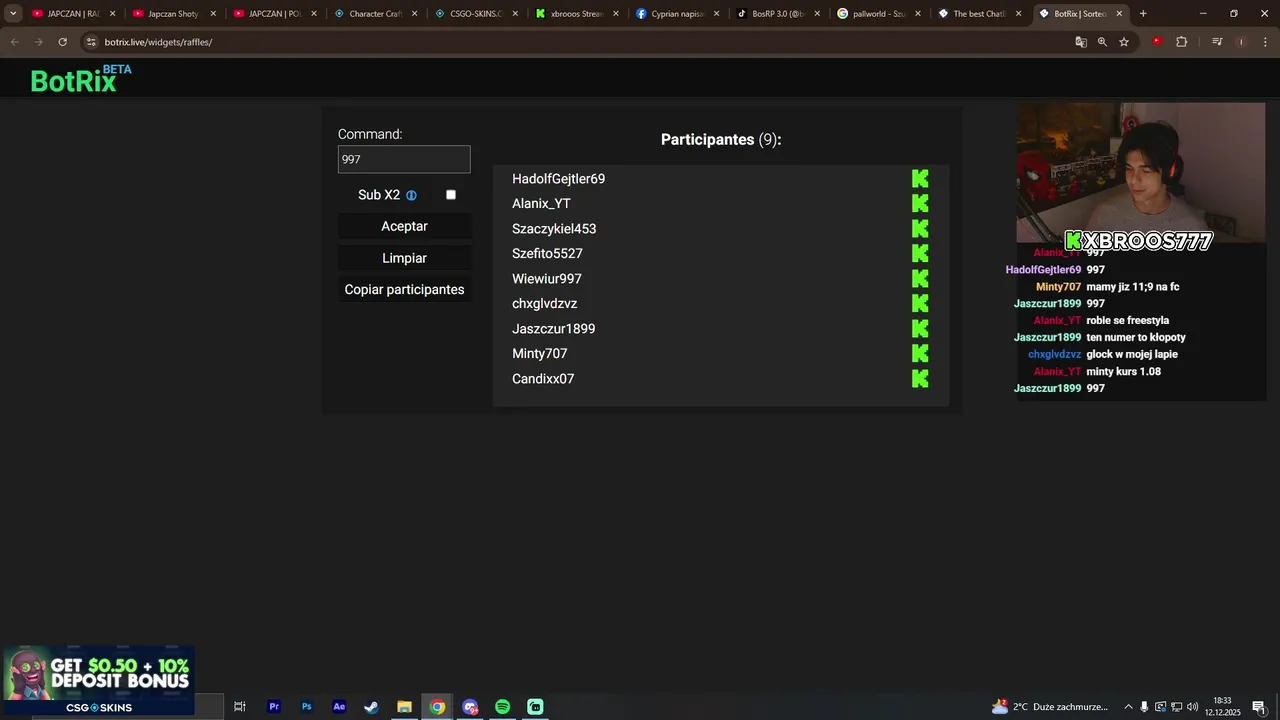1280x720 pixels.
Task: Switch to the xbrooos Stream tab
Action: (x=577, y=14)
